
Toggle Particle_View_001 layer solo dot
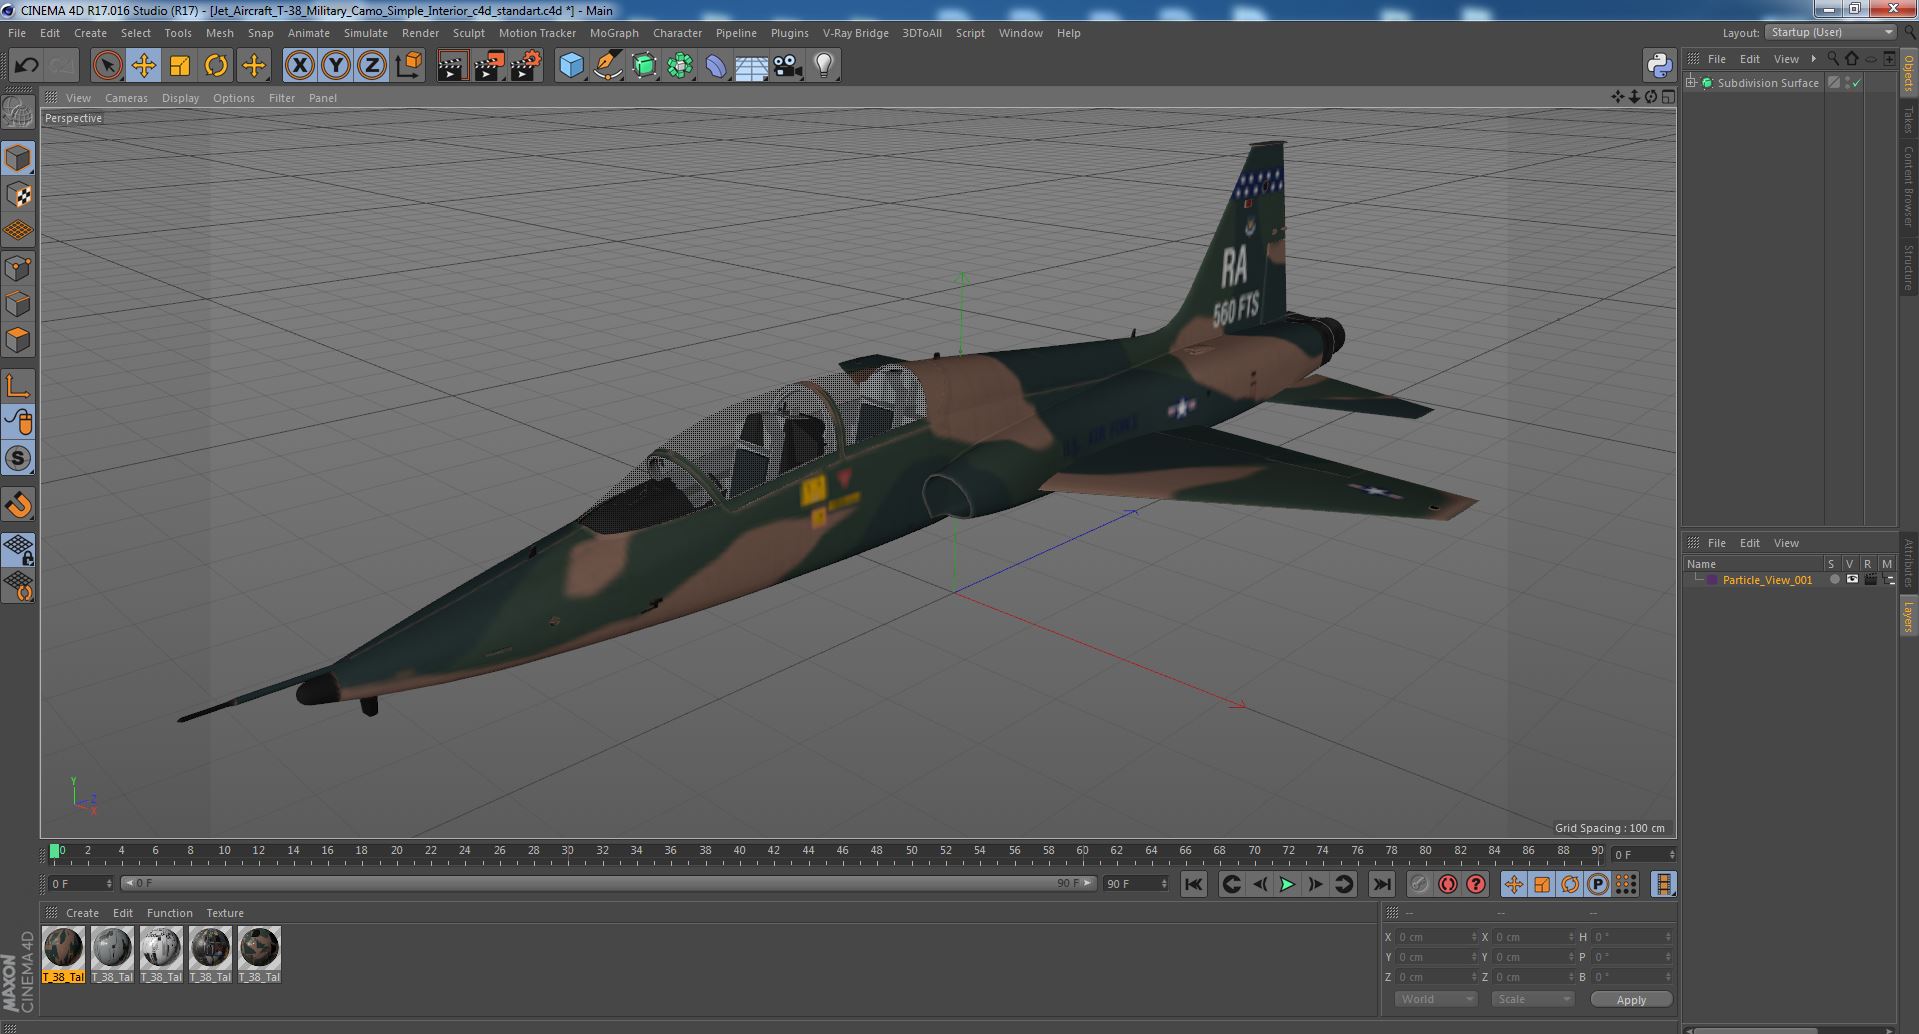tap(1834, 580)
